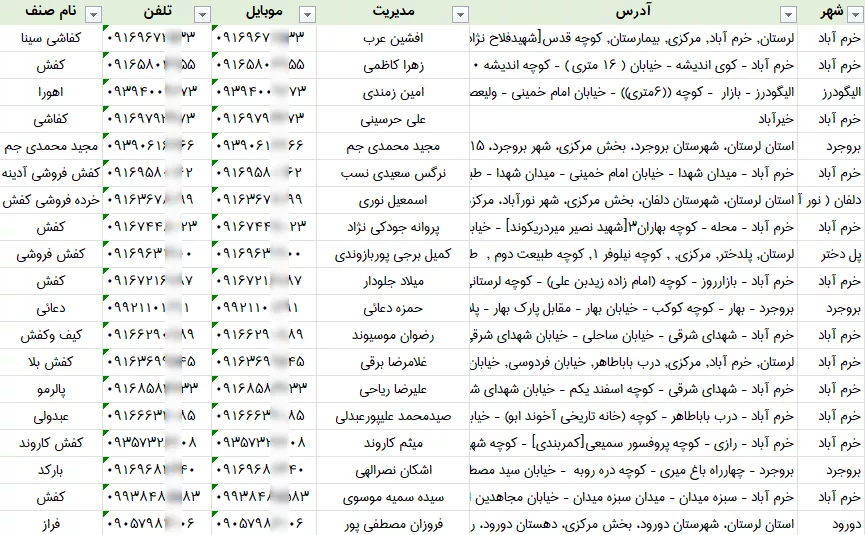
Task: Select manager cell حمزه دعائی
Action: tap(393, 308)
